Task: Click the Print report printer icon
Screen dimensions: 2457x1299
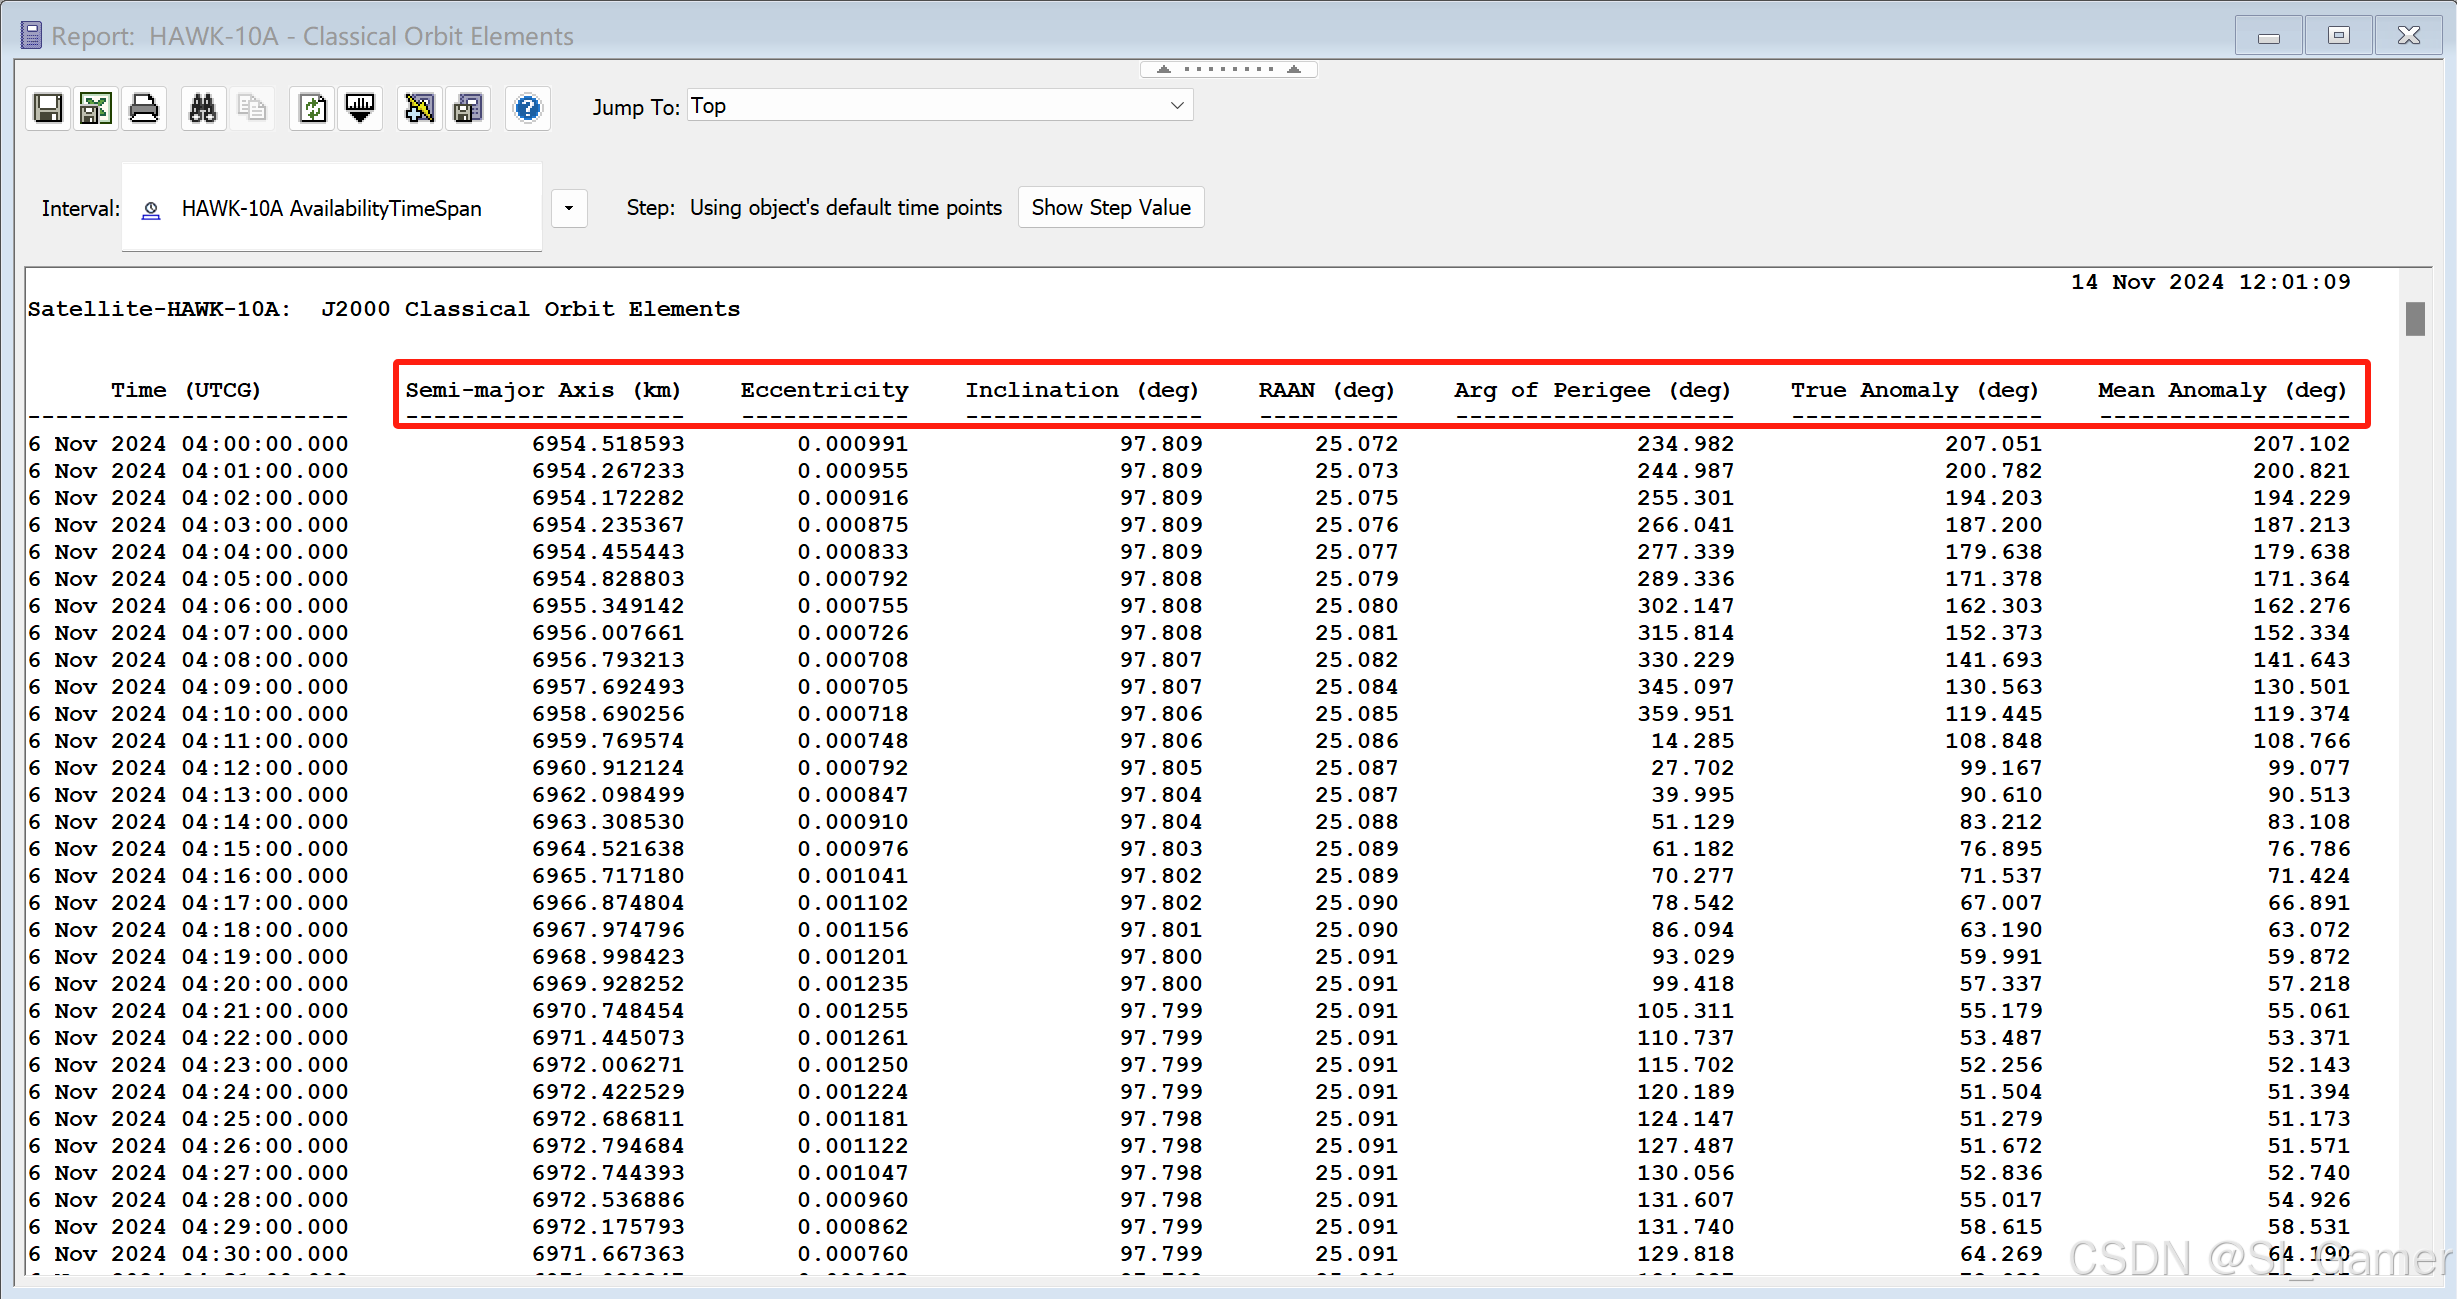Action: point(144,108)
